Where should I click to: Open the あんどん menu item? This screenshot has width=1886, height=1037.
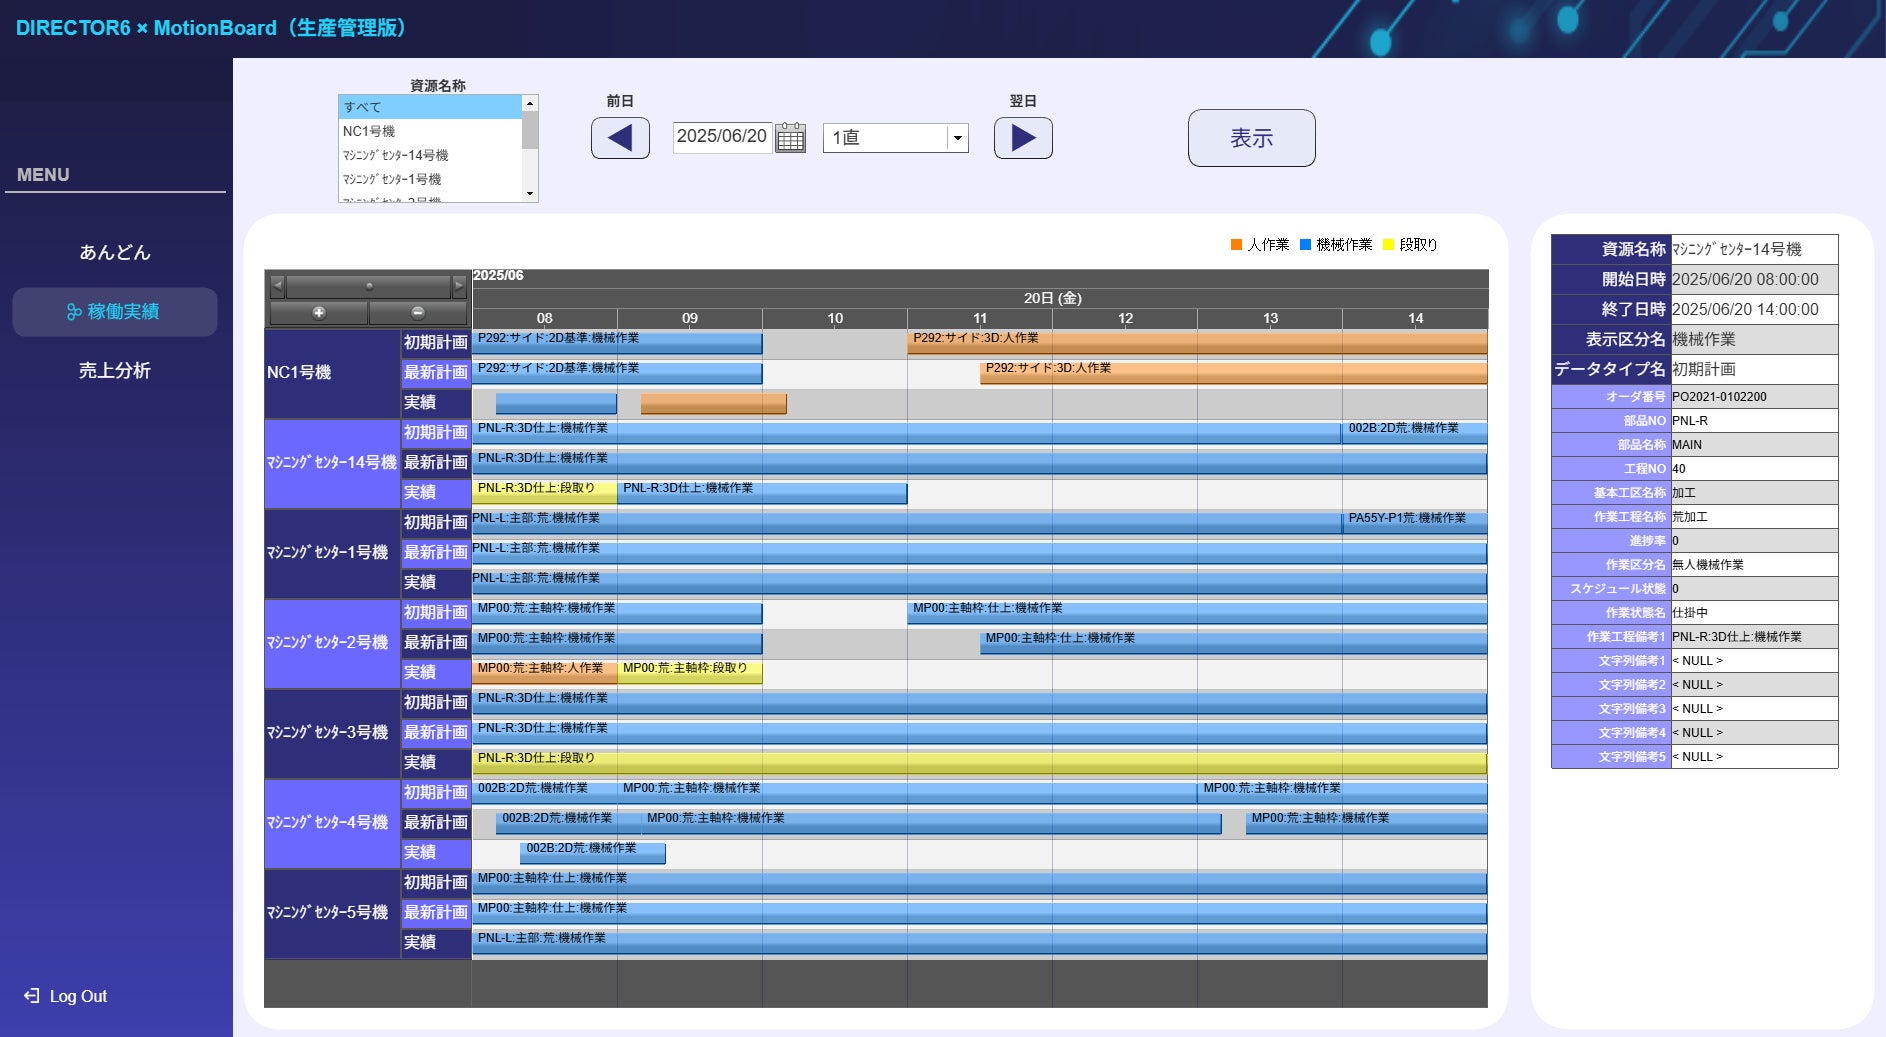point(115,252)
